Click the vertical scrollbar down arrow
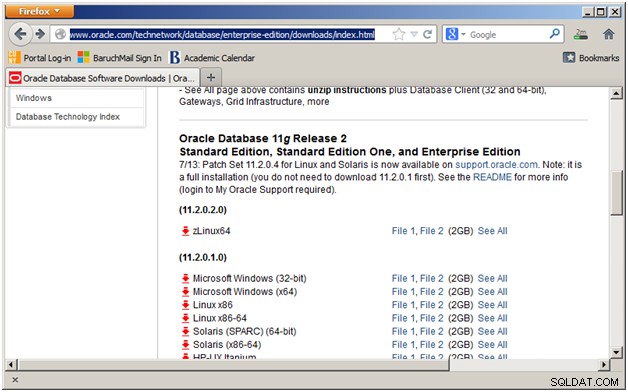 (x=616, y=352)
